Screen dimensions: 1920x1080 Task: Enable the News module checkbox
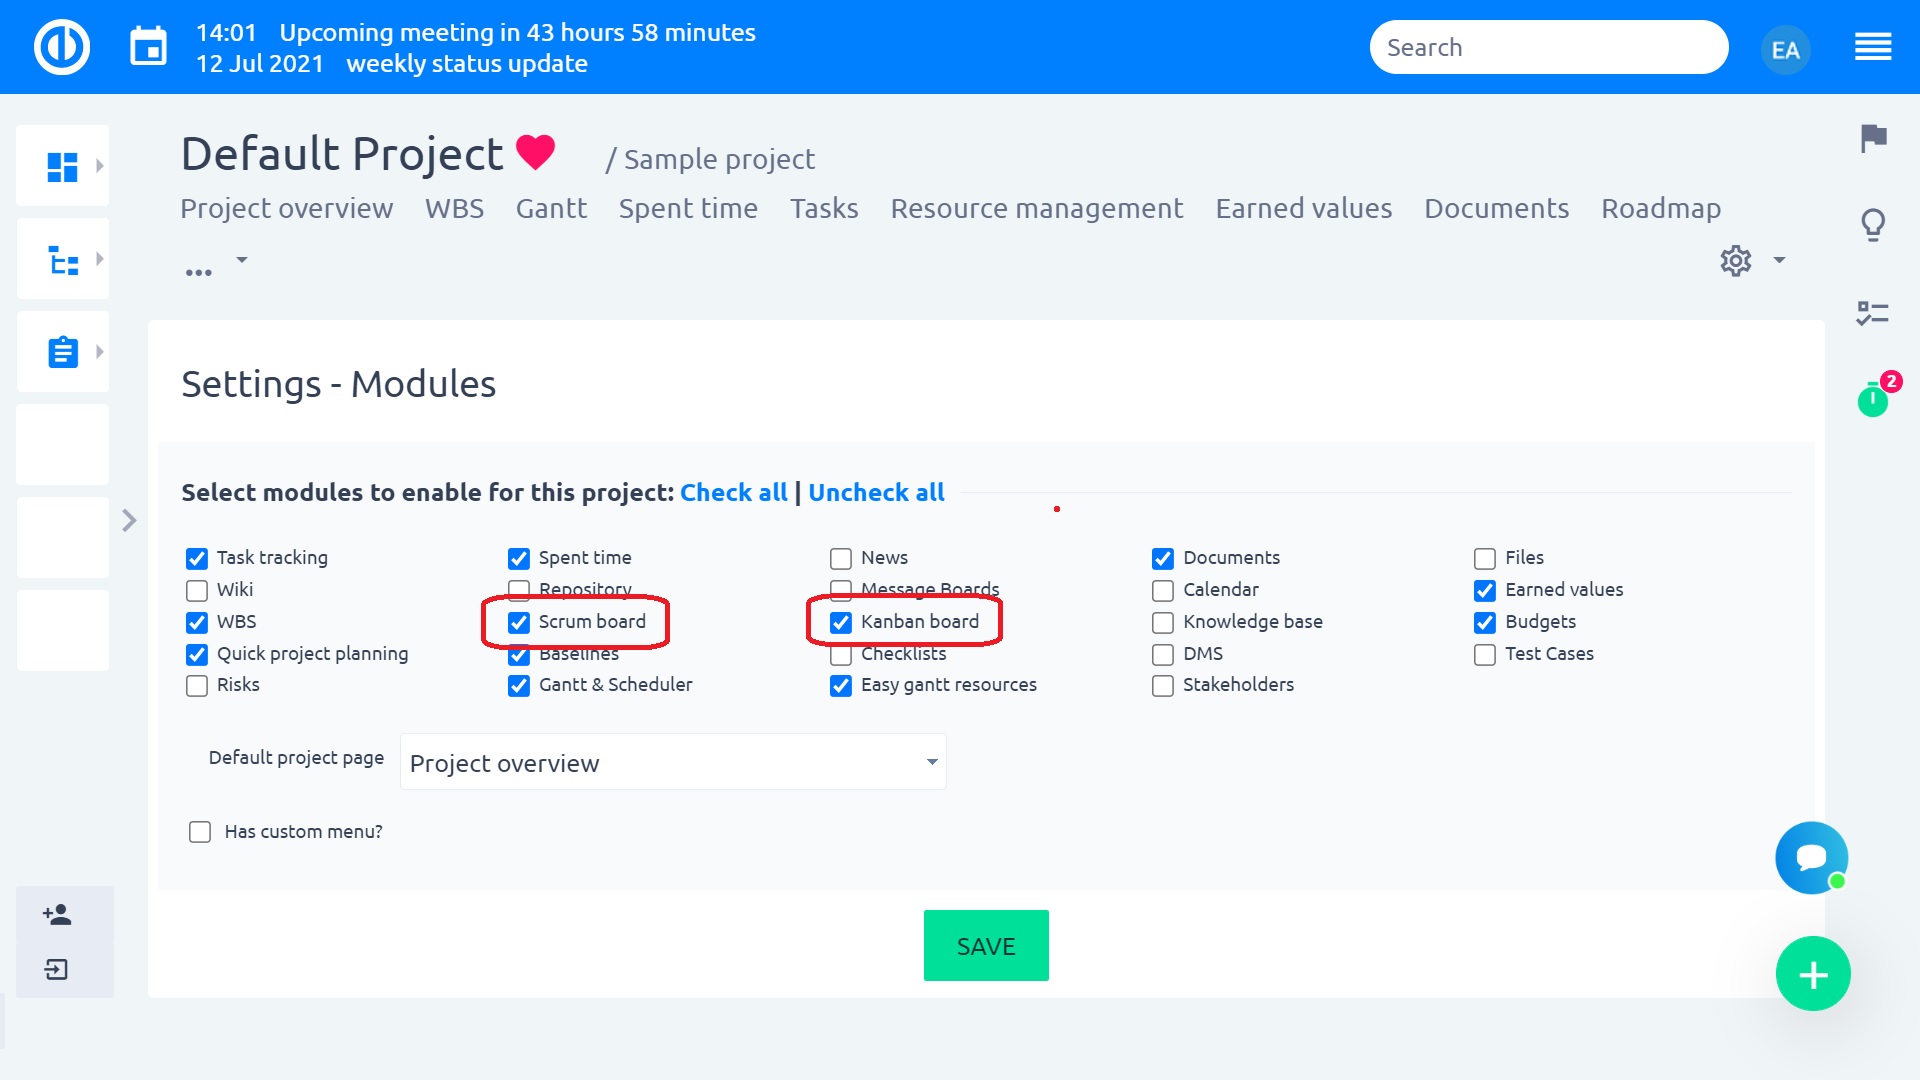point(841,558)
